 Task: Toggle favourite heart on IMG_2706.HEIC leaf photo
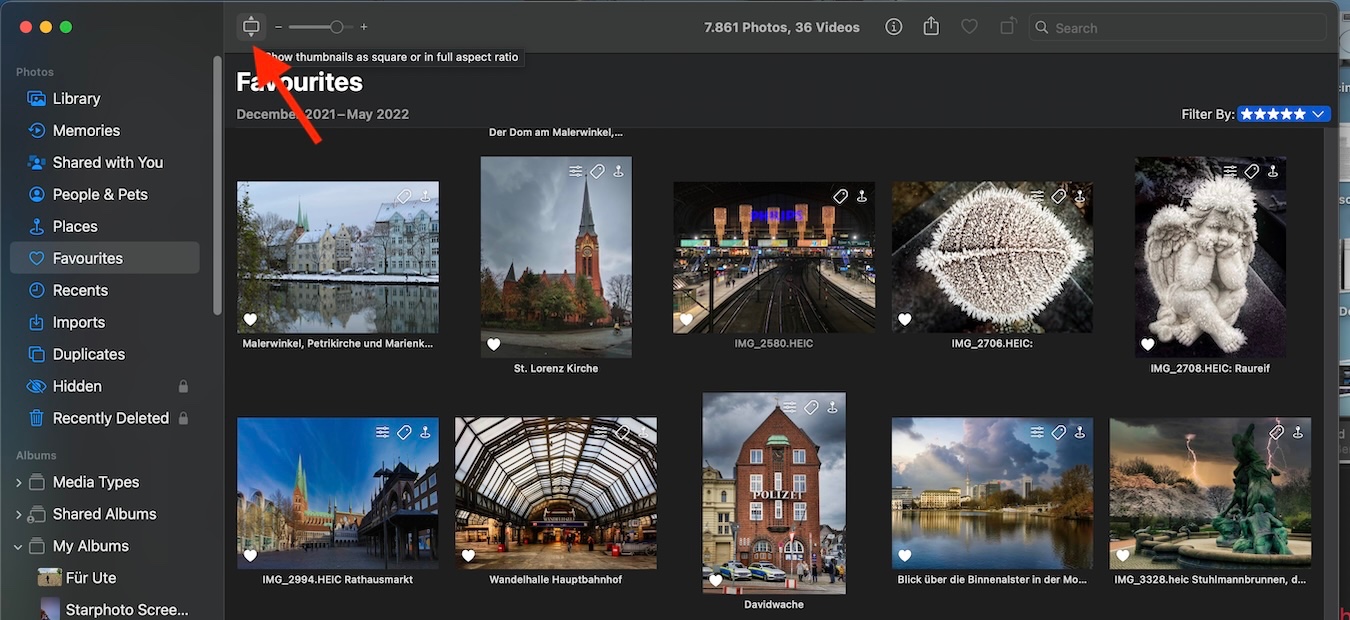tap(905, 320)
